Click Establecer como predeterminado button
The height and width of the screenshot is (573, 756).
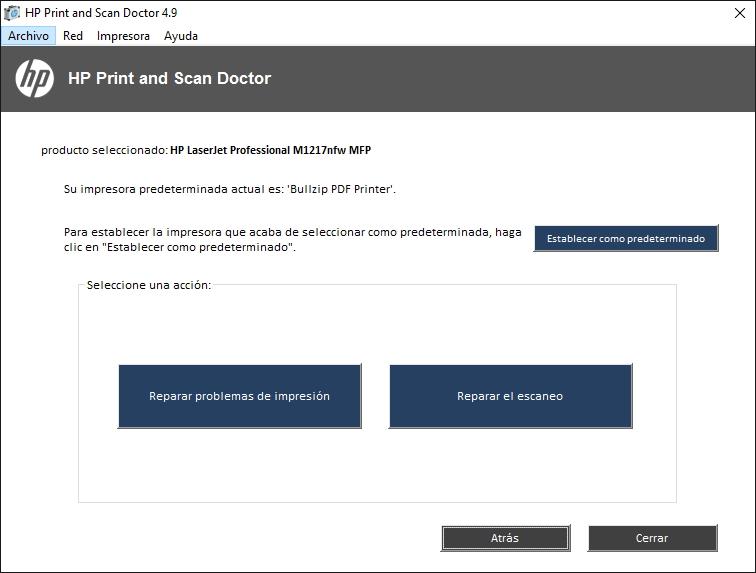626,238
